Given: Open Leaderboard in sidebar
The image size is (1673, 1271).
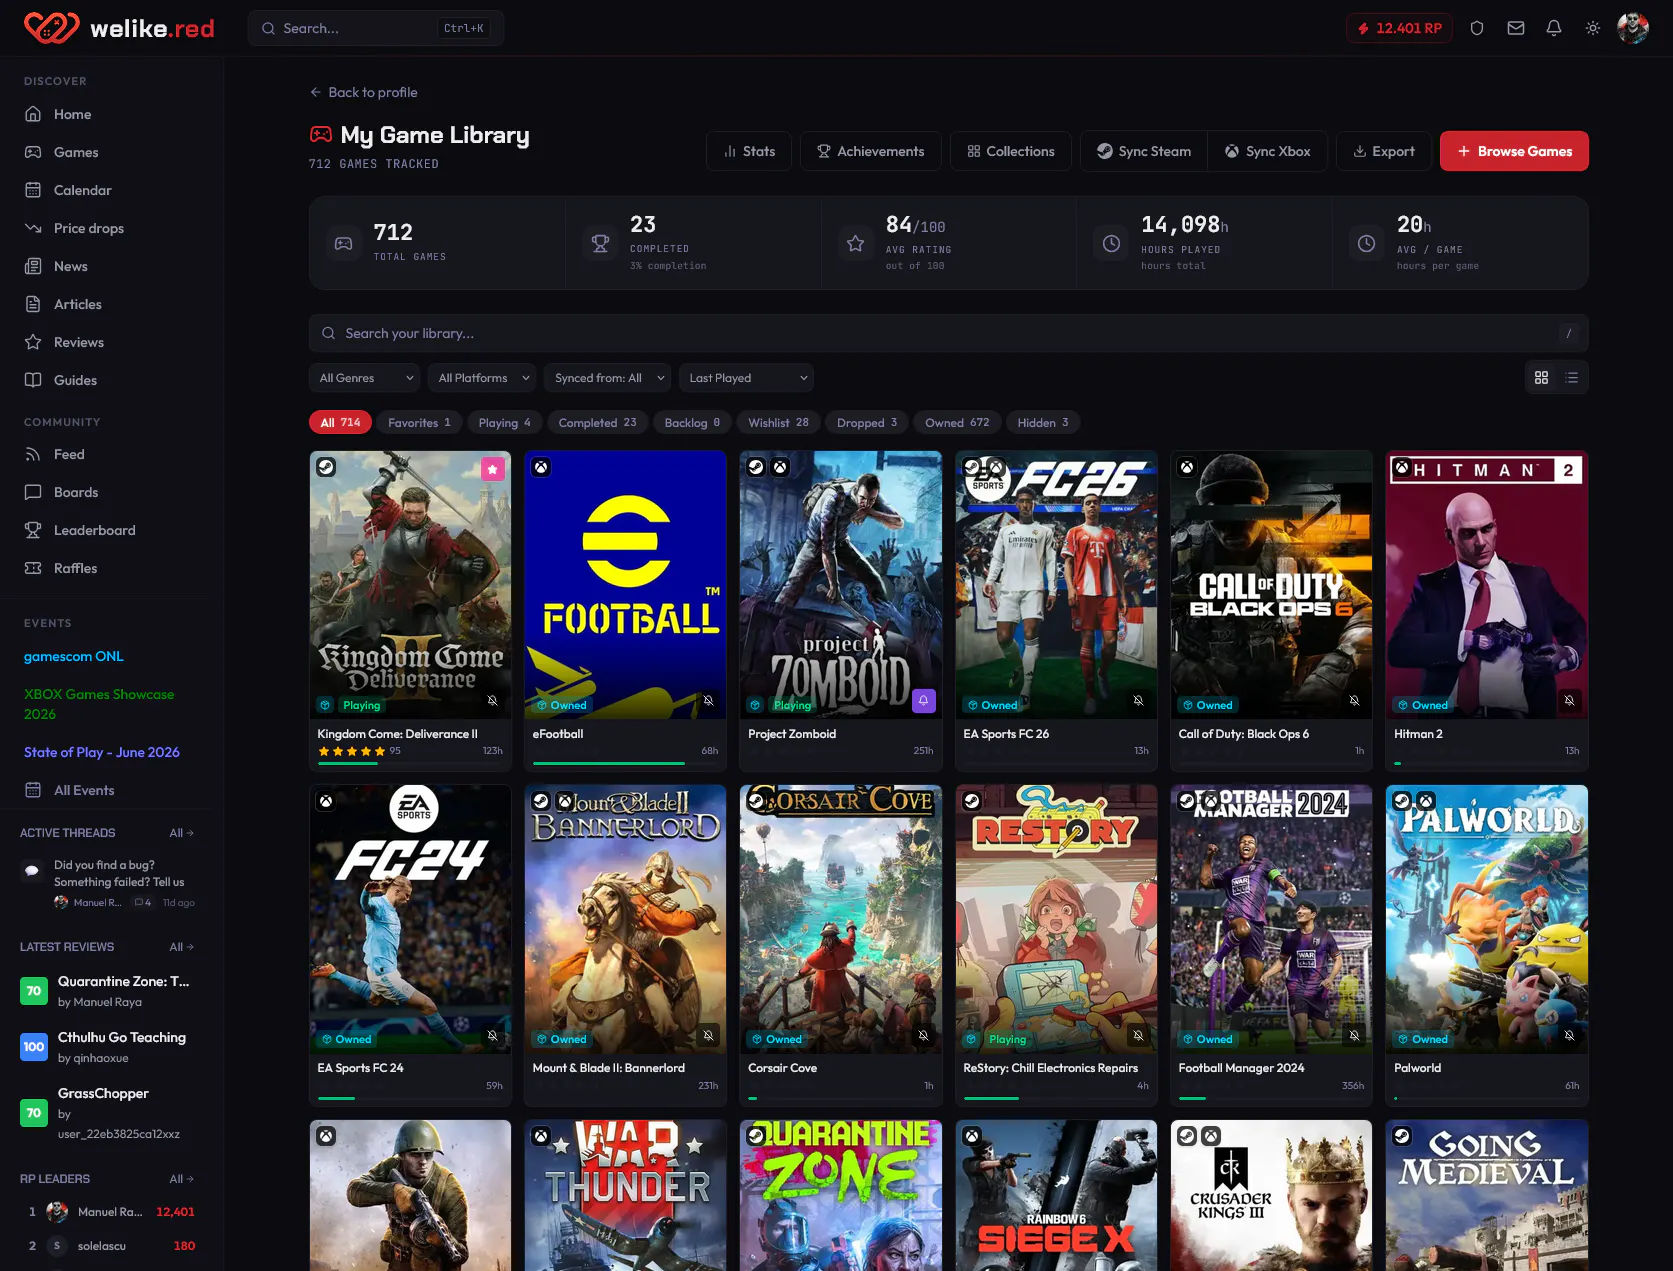Looking at the screenshot, I should pyautogui.click(x=112, y=530).
